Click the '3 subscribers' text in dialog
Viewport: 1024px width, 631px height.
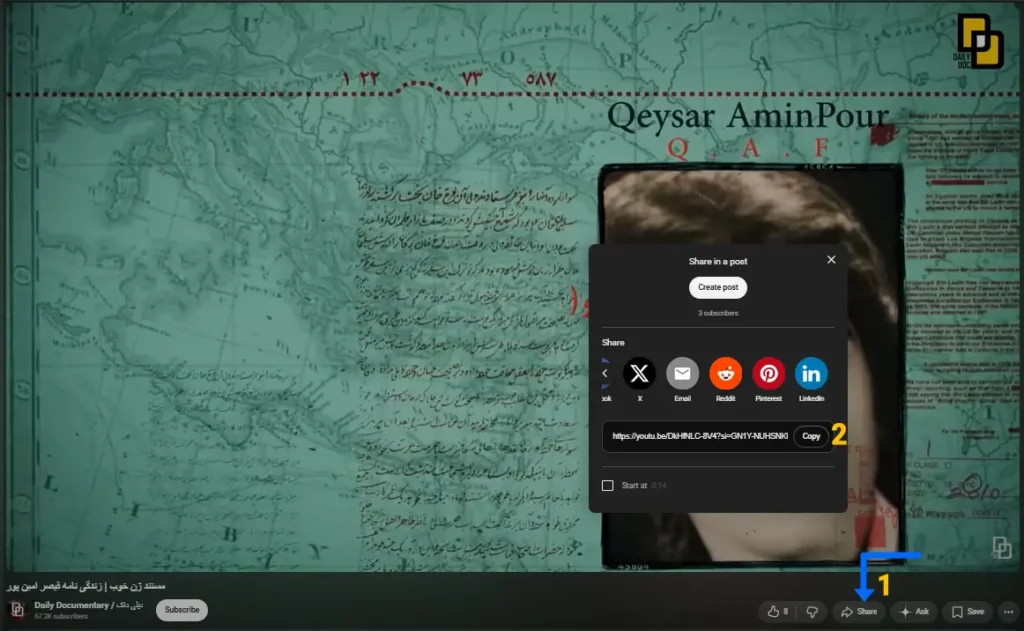click(718, 314)
